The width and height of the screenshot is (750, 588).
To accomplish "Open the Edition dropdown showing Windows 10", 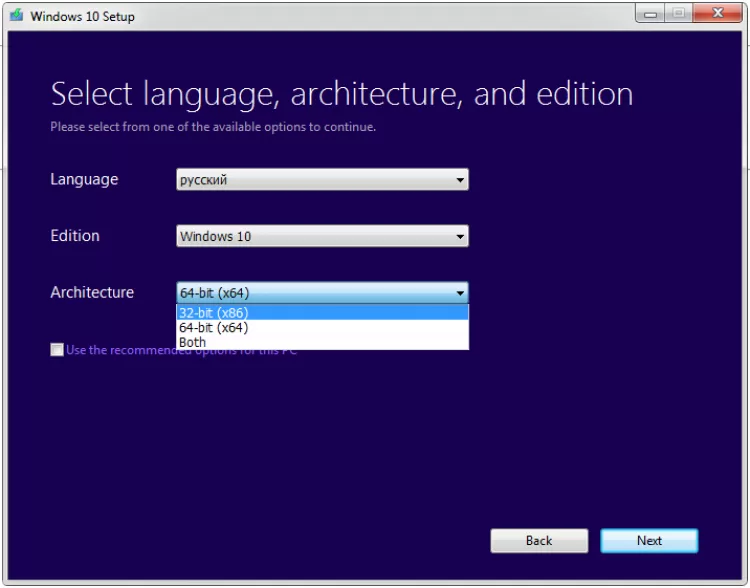I will coord(322,236).
